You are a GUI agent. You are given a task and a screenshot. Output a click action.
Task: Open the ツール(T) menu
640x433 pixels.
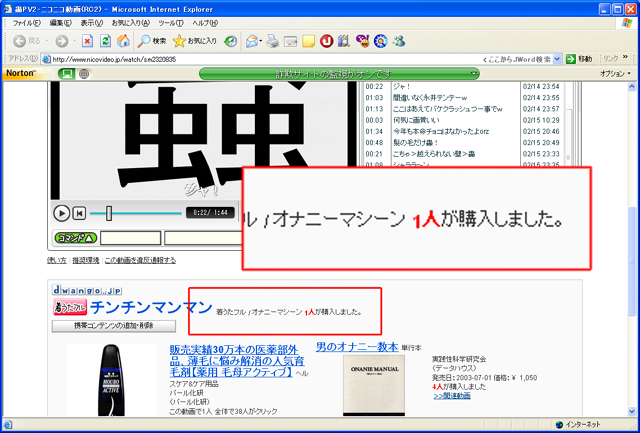[172, 22]
